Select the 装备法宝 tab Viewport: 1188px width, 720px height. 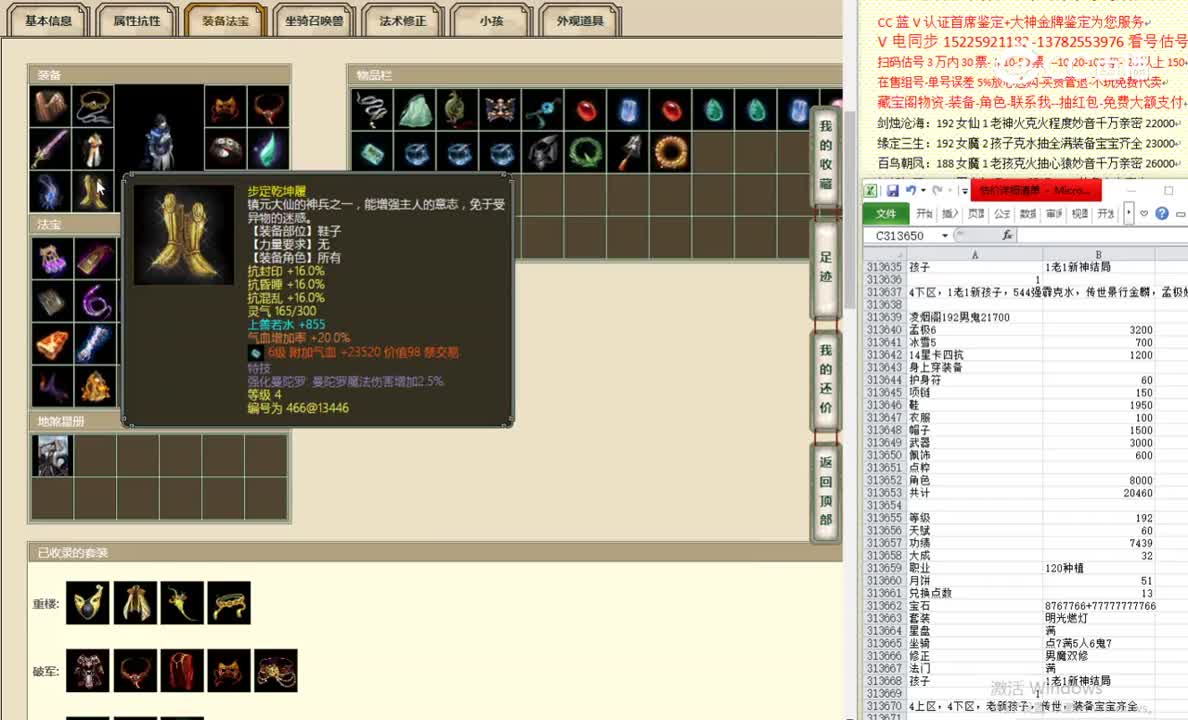point(226,20)
